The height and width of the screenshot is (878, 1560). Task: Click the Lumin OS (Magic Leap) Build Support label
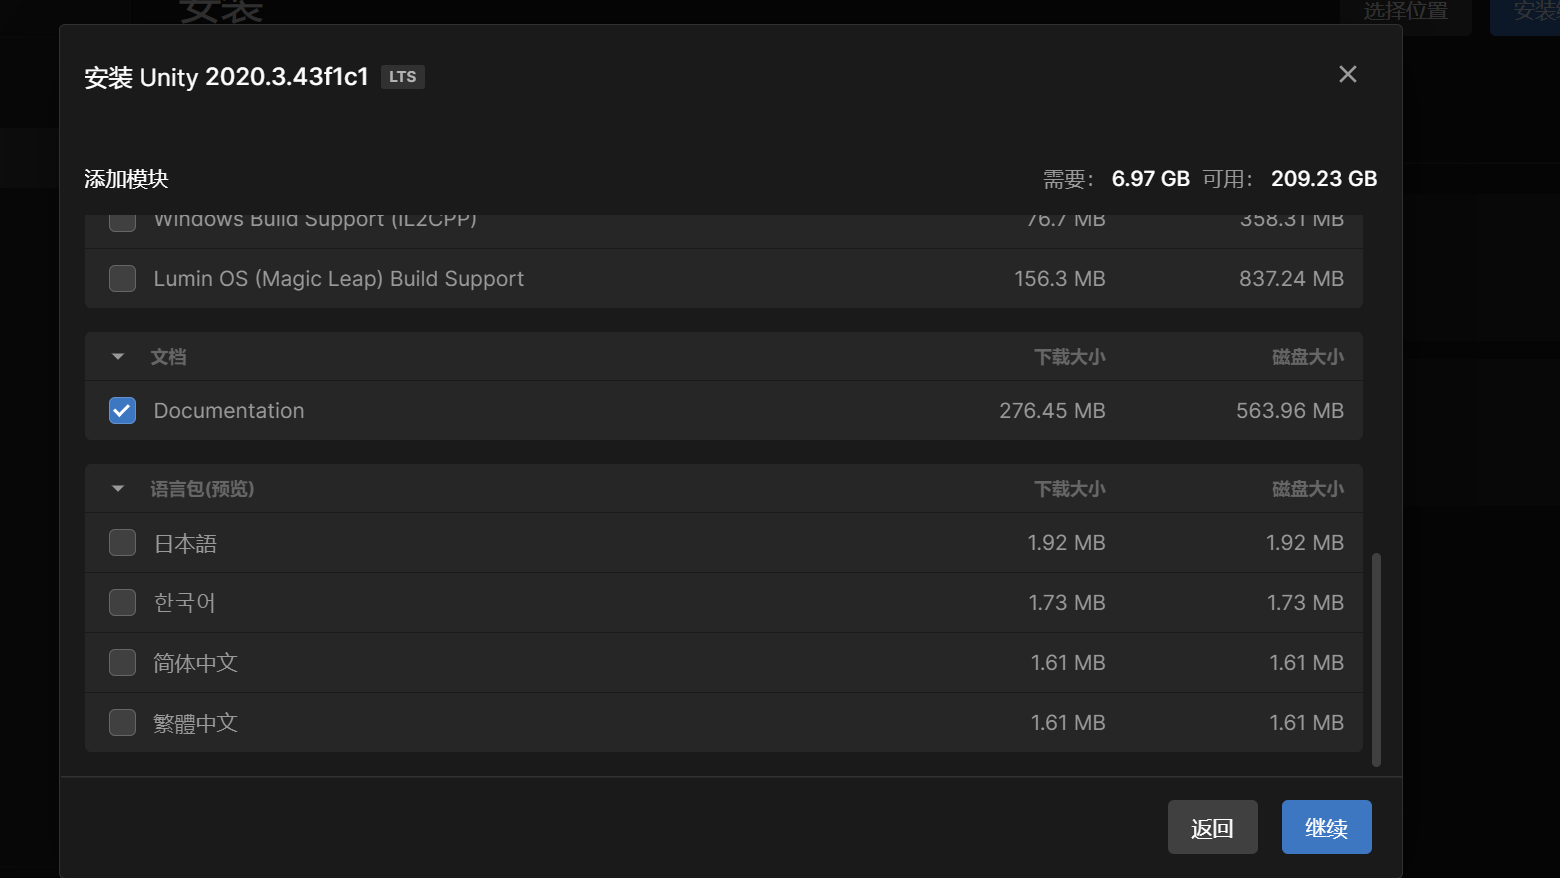tap(338, 279)
